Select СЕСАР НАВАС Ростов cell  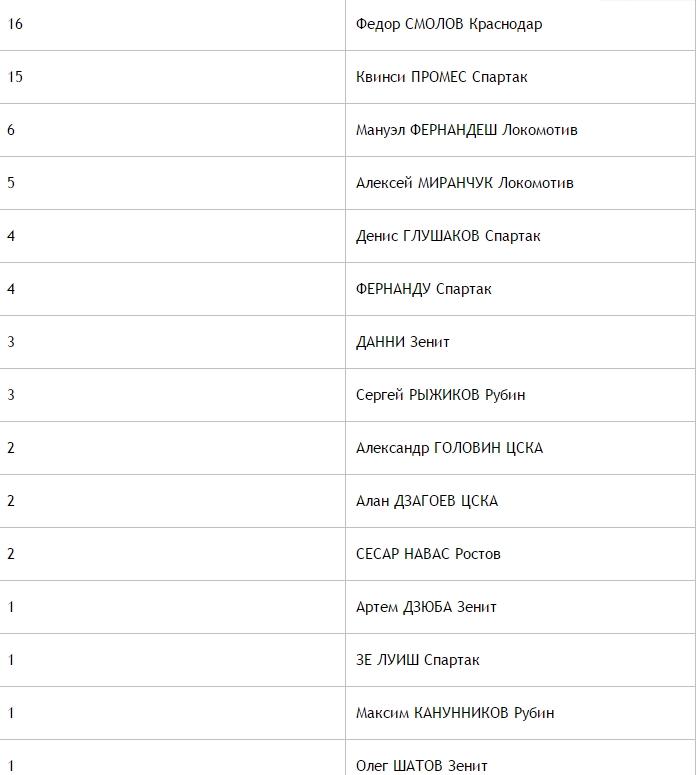click(521, 554)
